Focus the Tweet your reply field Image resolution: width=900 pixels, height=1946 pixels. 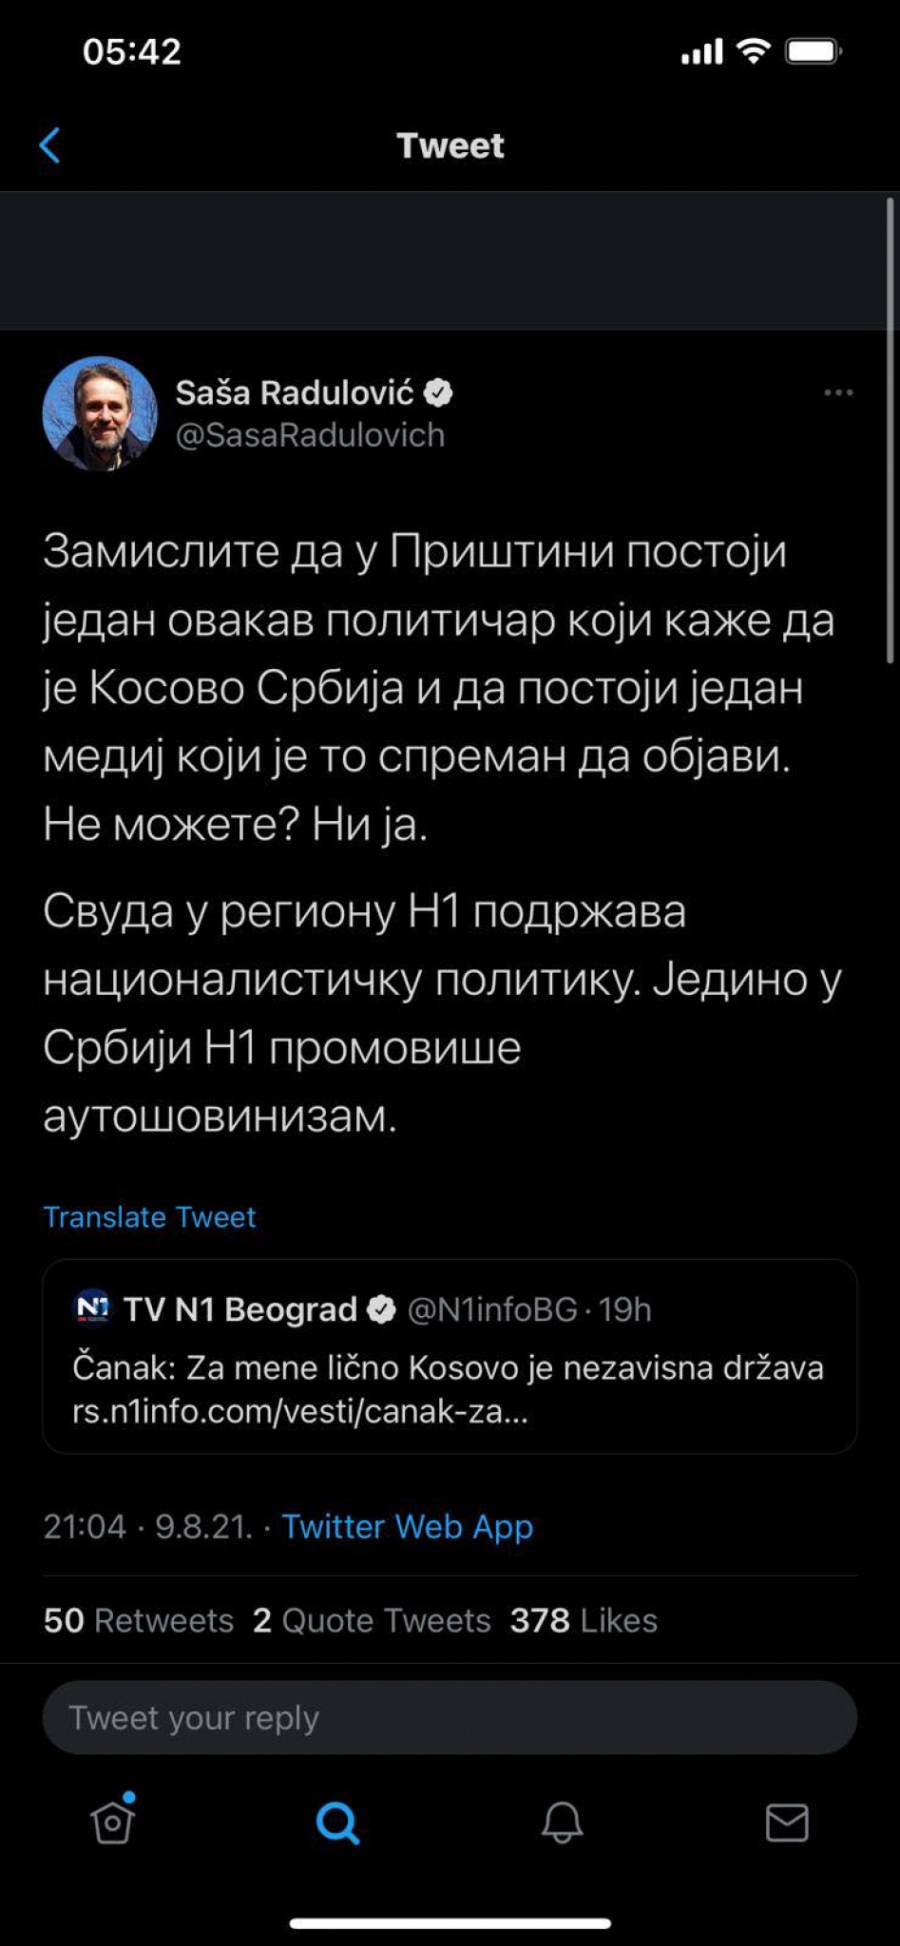[x=449, y=1718]
